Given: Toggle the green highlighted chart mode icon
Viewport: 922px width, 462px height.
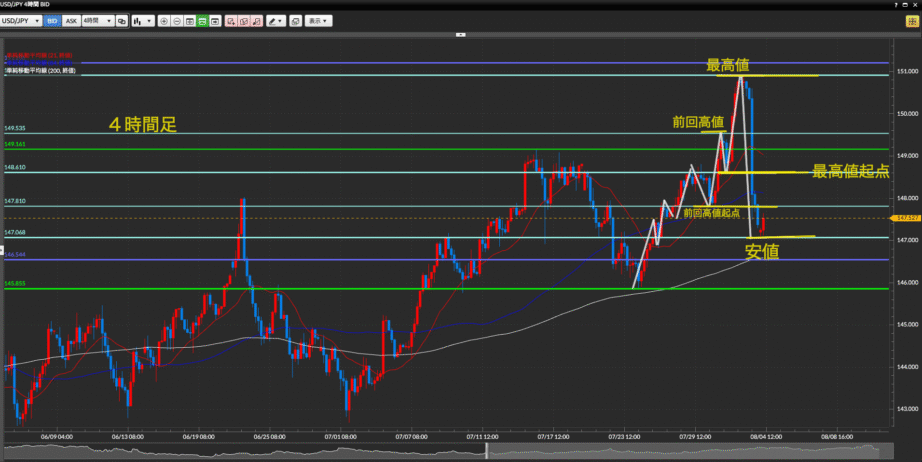Looking at the screenshot, I should 203,21.
